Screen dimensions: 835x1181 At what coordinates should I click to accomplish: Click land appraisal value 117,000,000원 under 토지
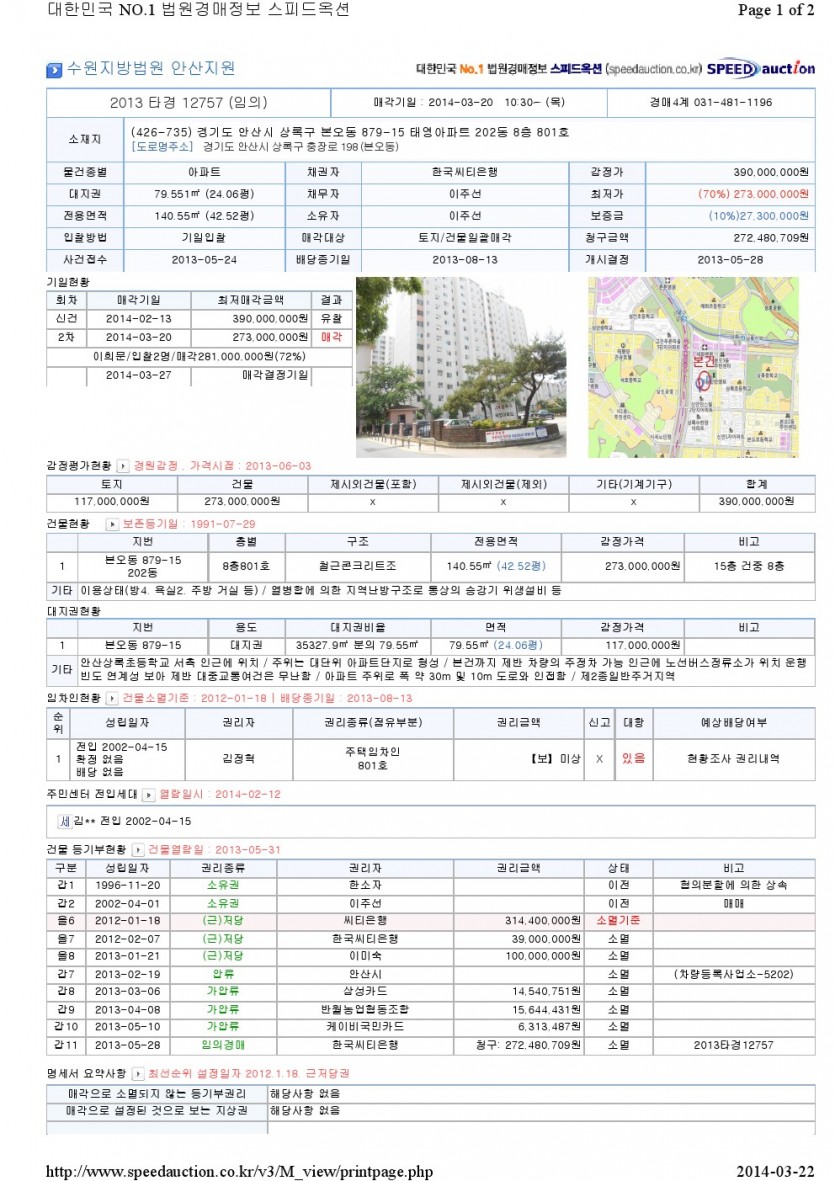[x=111, y=502]
